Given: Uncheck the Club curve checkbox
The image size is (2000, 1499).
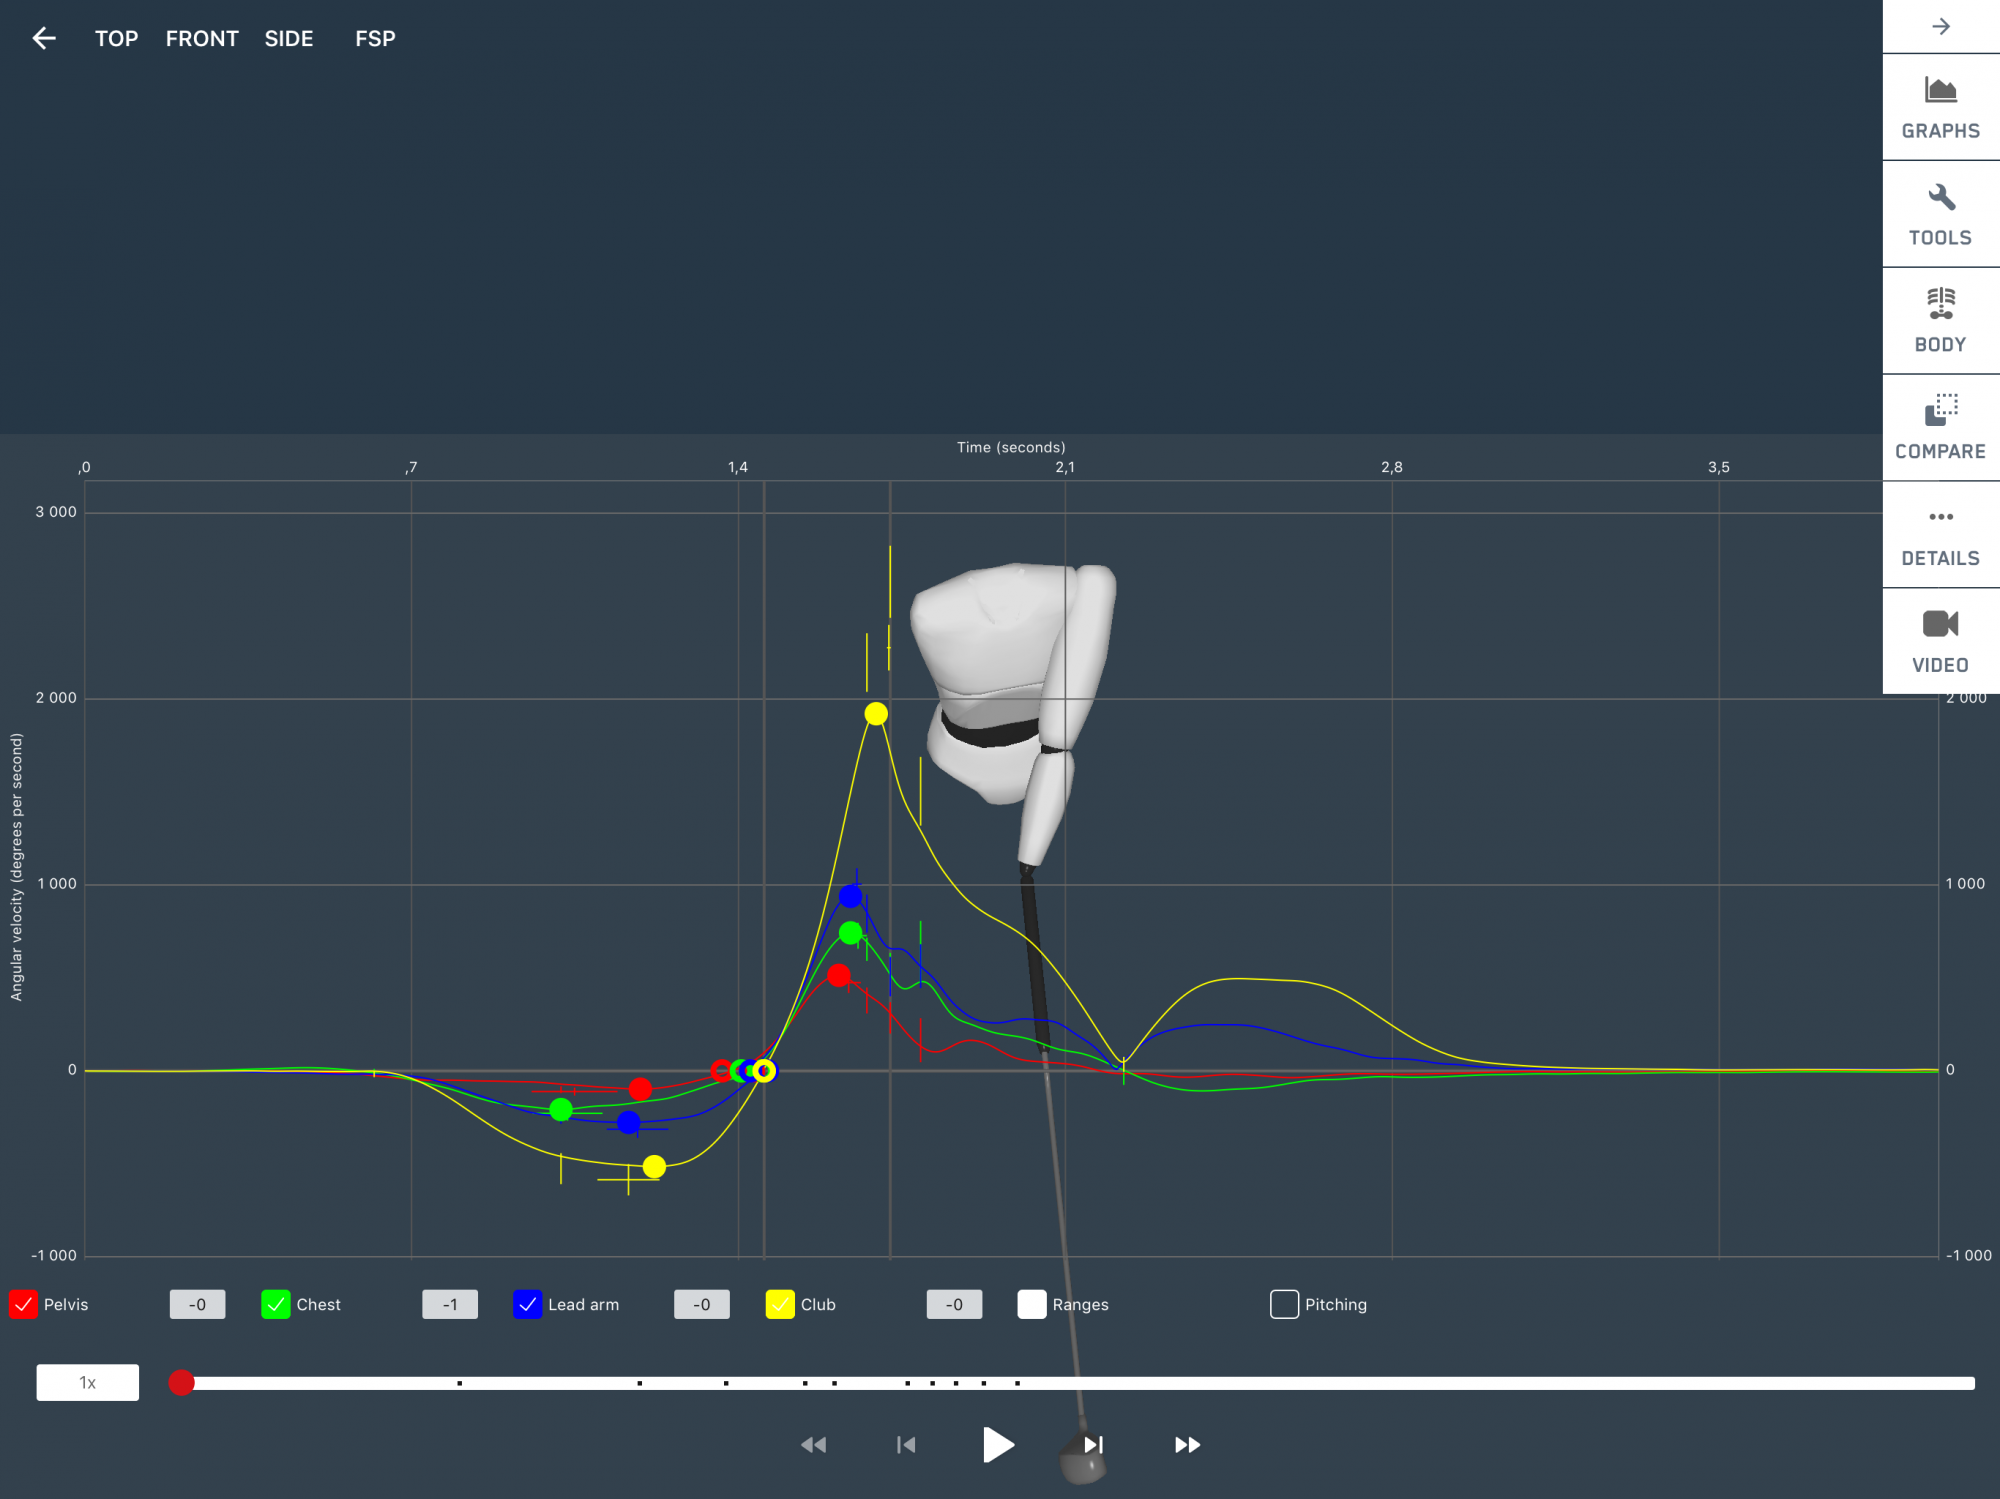Looking at the screenshot, I should coord(780,1304).
